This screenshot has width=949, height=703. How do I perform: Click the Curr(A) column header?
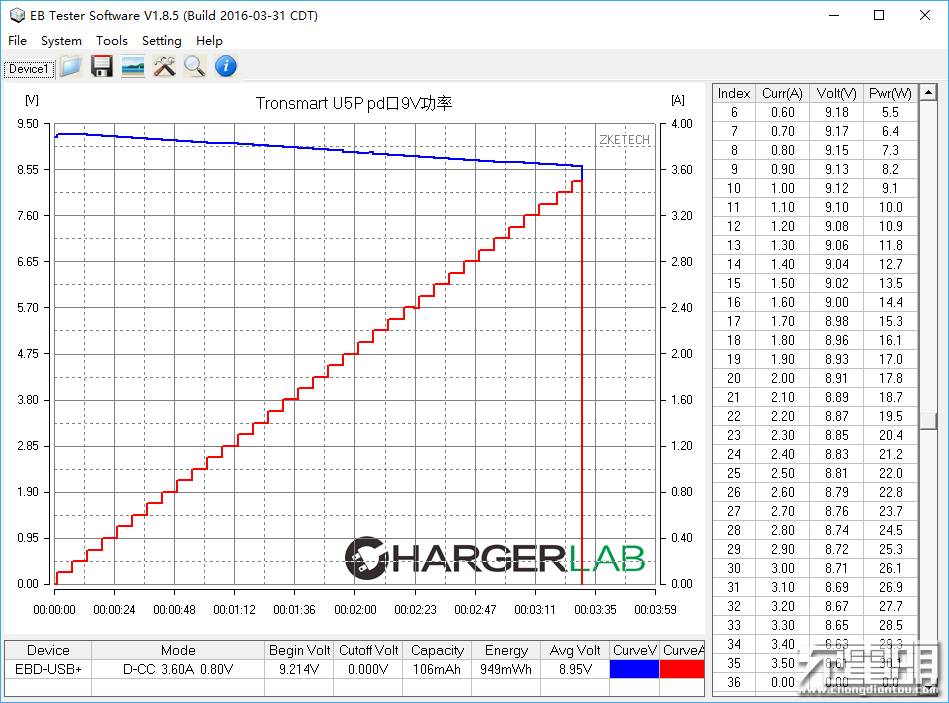782,93
